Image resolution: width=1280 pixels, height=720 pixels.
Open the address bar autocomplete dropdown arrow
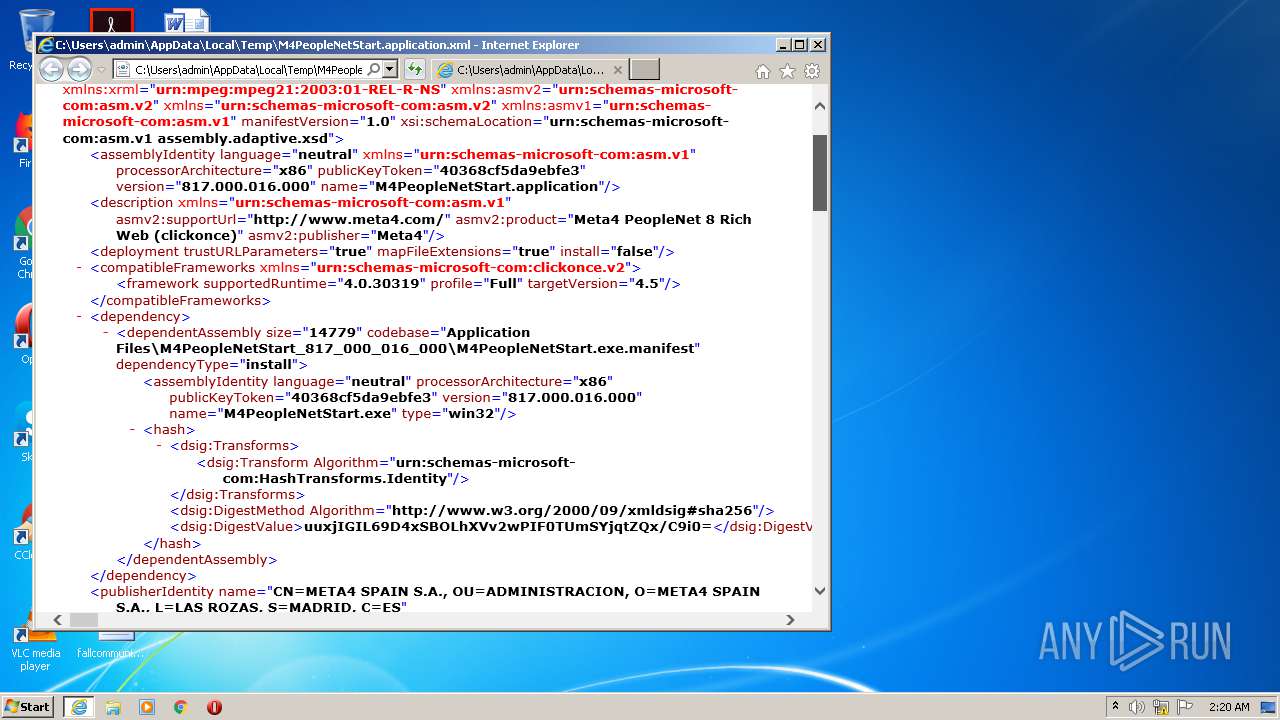pyautogui.click(x=390, y=70)
